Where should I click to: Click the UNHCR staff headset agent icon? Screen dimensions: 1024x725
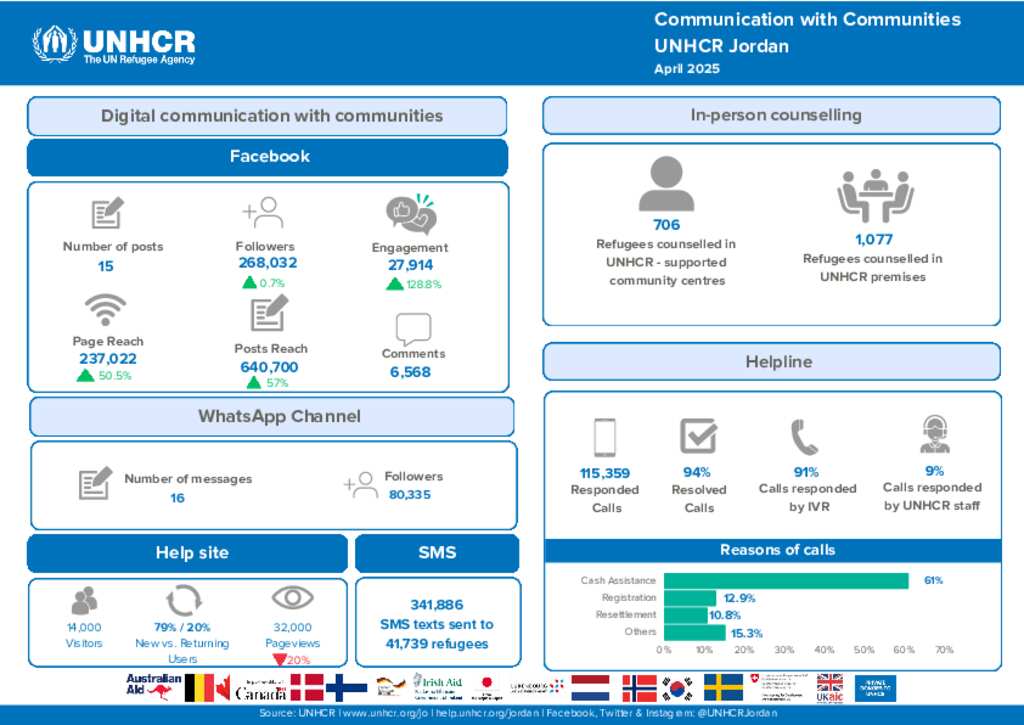pyautogui.click(x=934, y=434)
